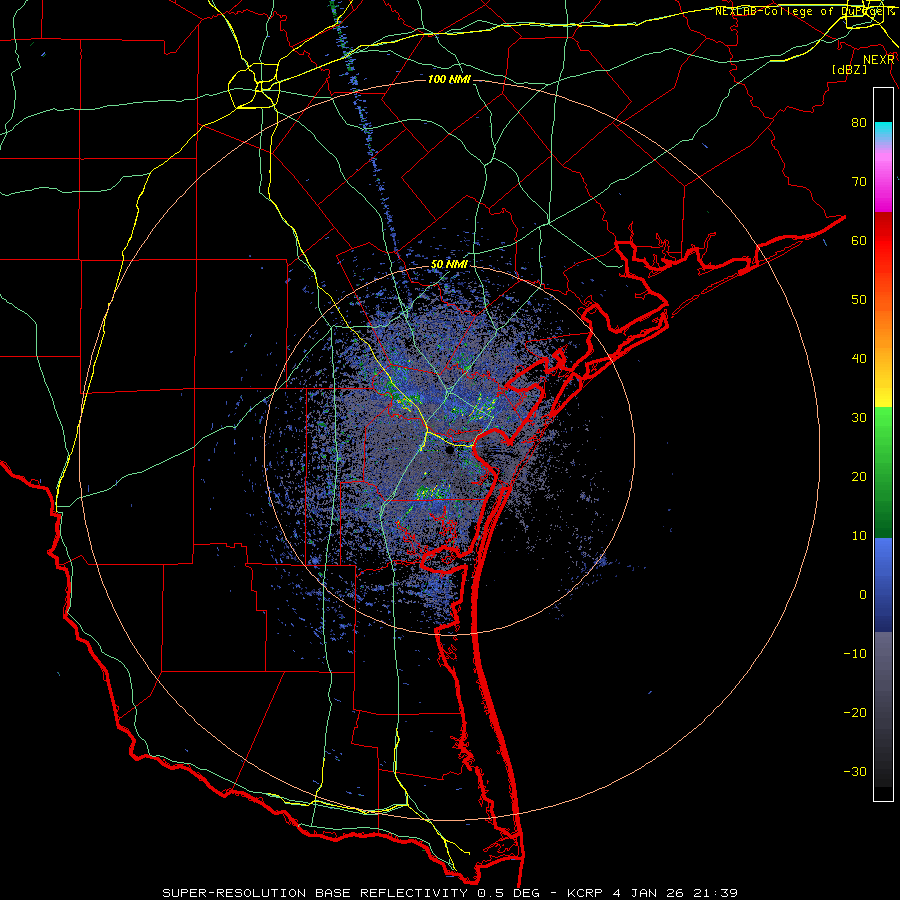This screenshot has height=900, width=900.
Task: Click the 40 value on the dBZ scale
Action: tap(859, 359)
